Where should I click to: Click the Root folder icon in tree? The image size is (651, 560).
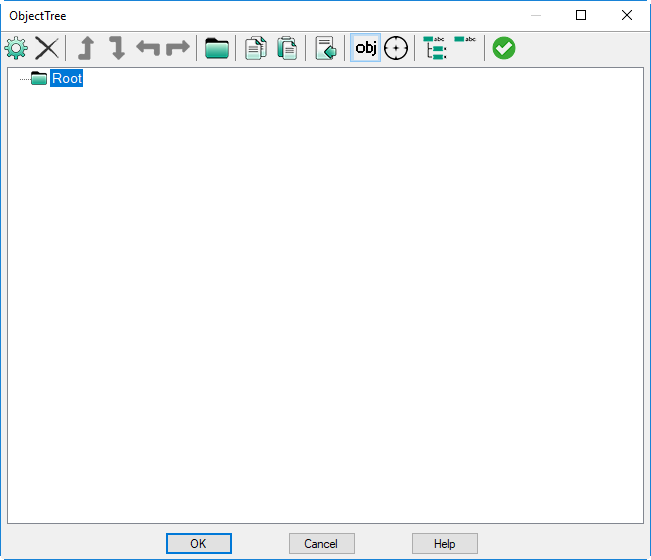pos(39,78)
